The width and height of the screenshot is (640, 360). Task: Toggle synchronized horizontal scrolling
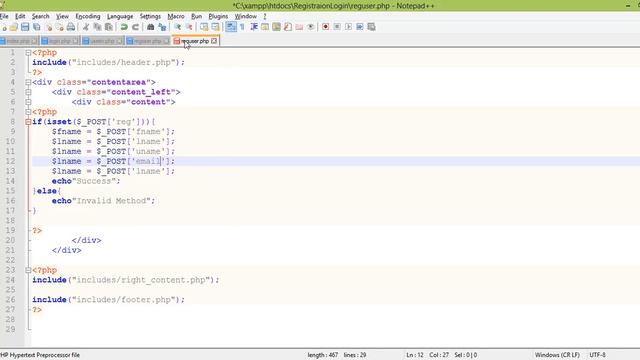[215, 27]
